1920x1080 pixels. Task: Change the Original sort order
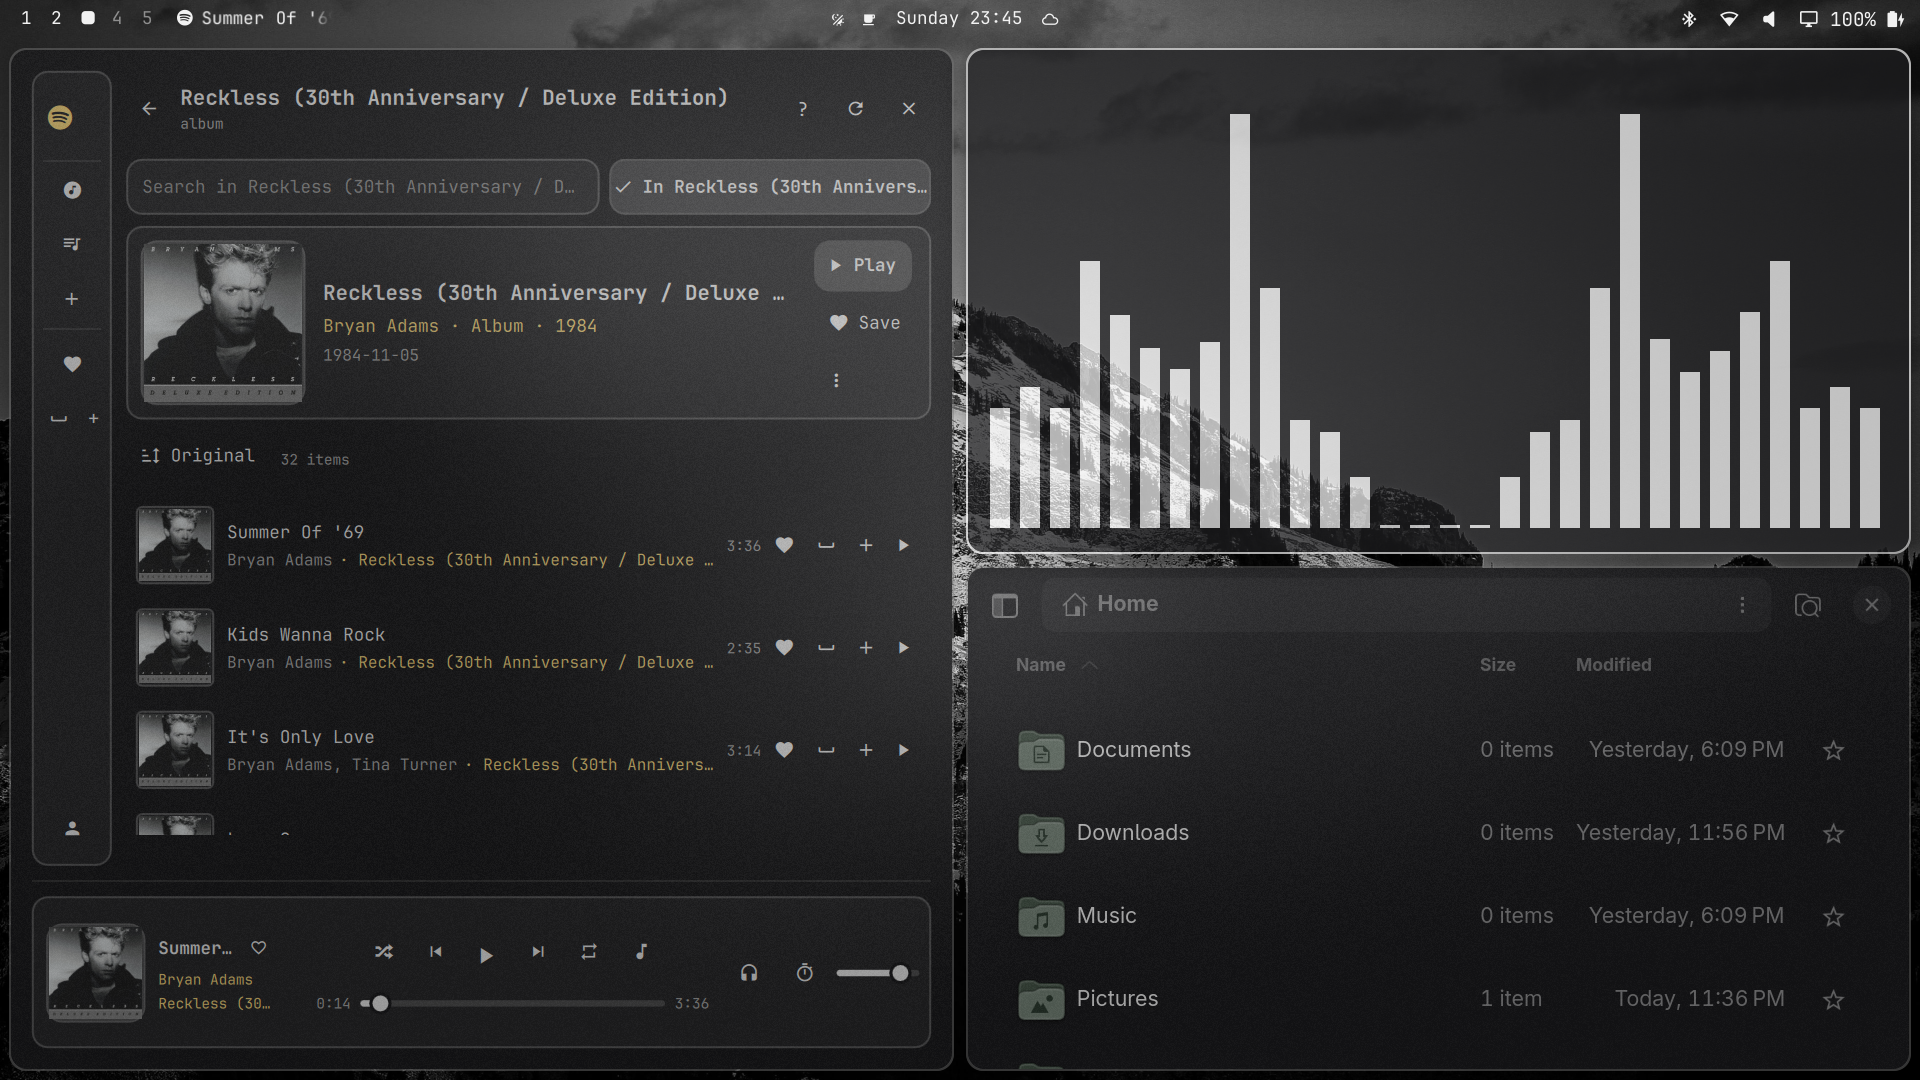[x=198, y=456]
